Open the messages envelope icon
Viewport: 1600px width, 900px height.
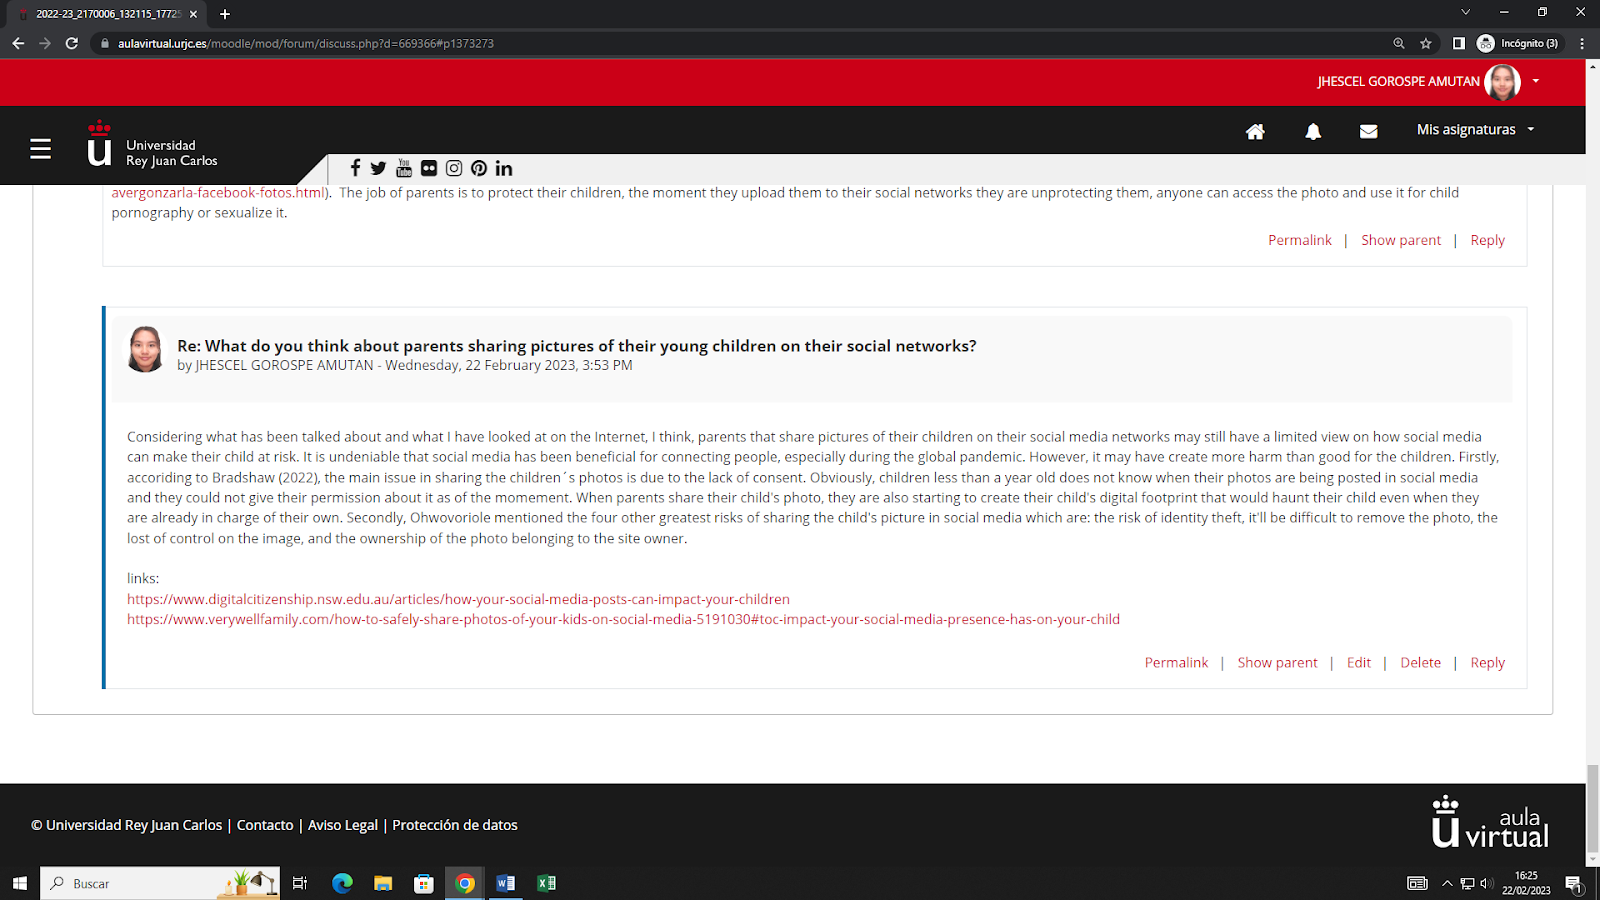click(x=1369, y=131)
